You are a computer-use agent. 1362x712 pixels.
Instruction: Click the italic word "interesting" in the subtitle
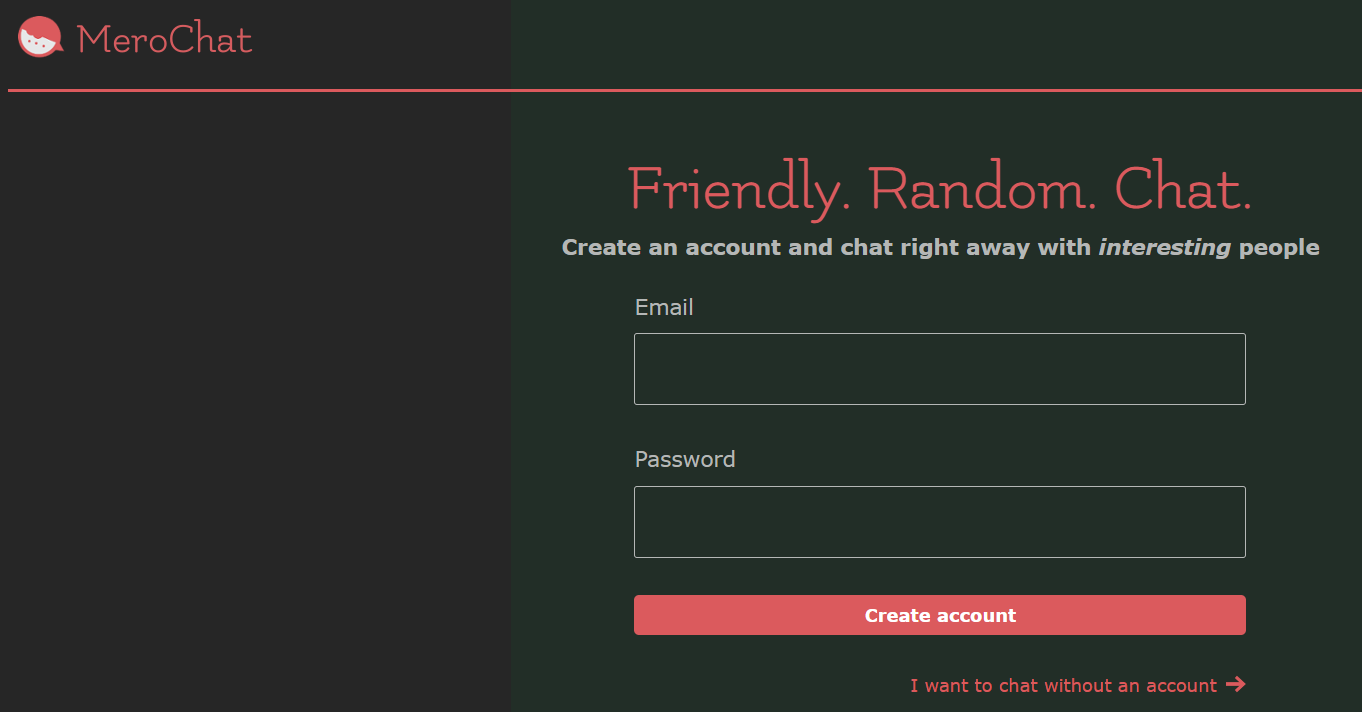pyautogui.click(x=1164, y=247)
